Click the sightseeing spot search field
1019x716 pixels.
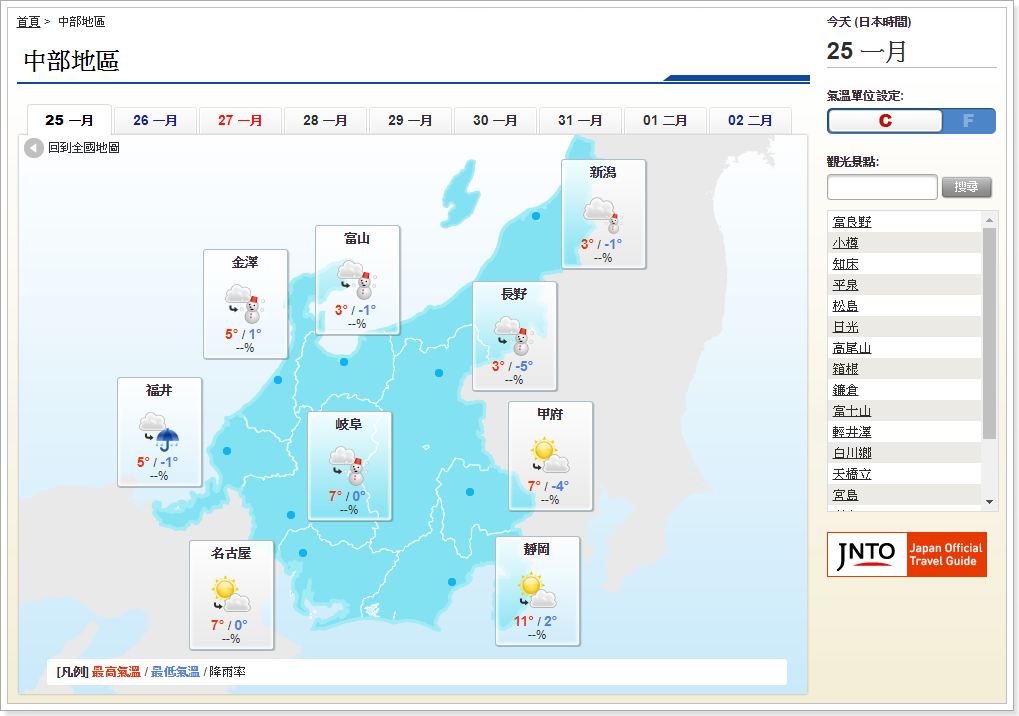coord(882,187)
